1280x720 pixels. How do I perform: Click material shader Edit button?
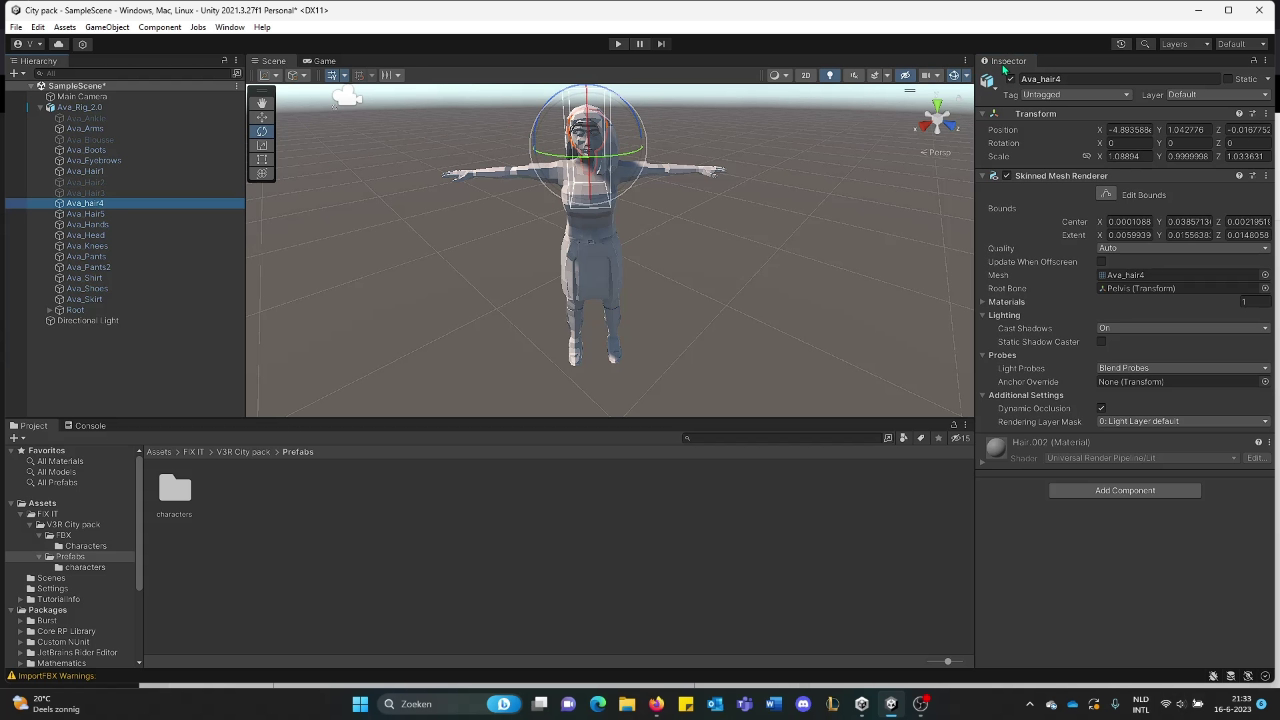1256,458
